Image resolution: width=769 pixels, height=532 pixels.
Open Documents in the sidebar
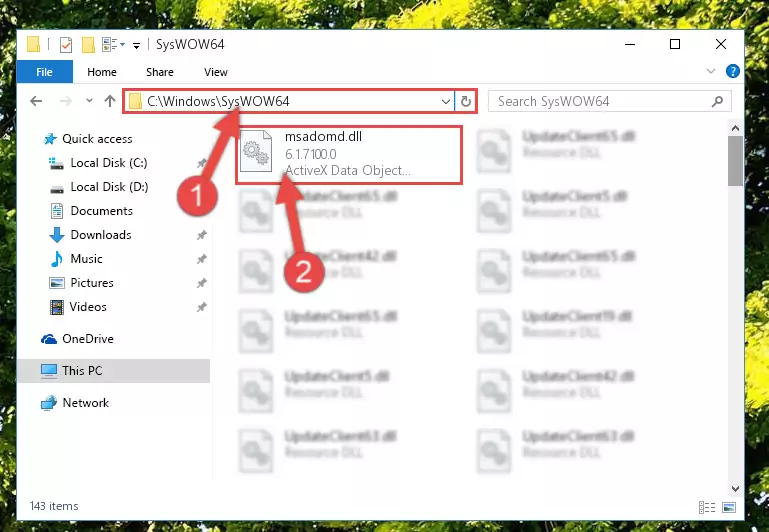pyautogui.click(x=102, y=211)
